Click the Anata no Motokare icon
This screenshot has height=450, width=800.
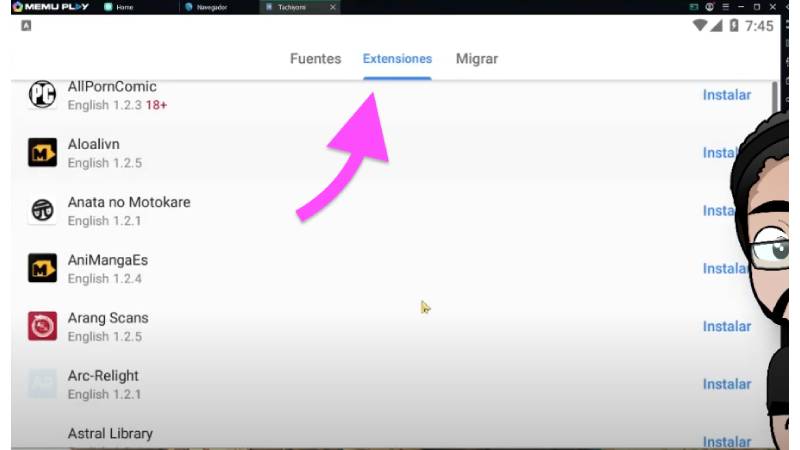42,210
